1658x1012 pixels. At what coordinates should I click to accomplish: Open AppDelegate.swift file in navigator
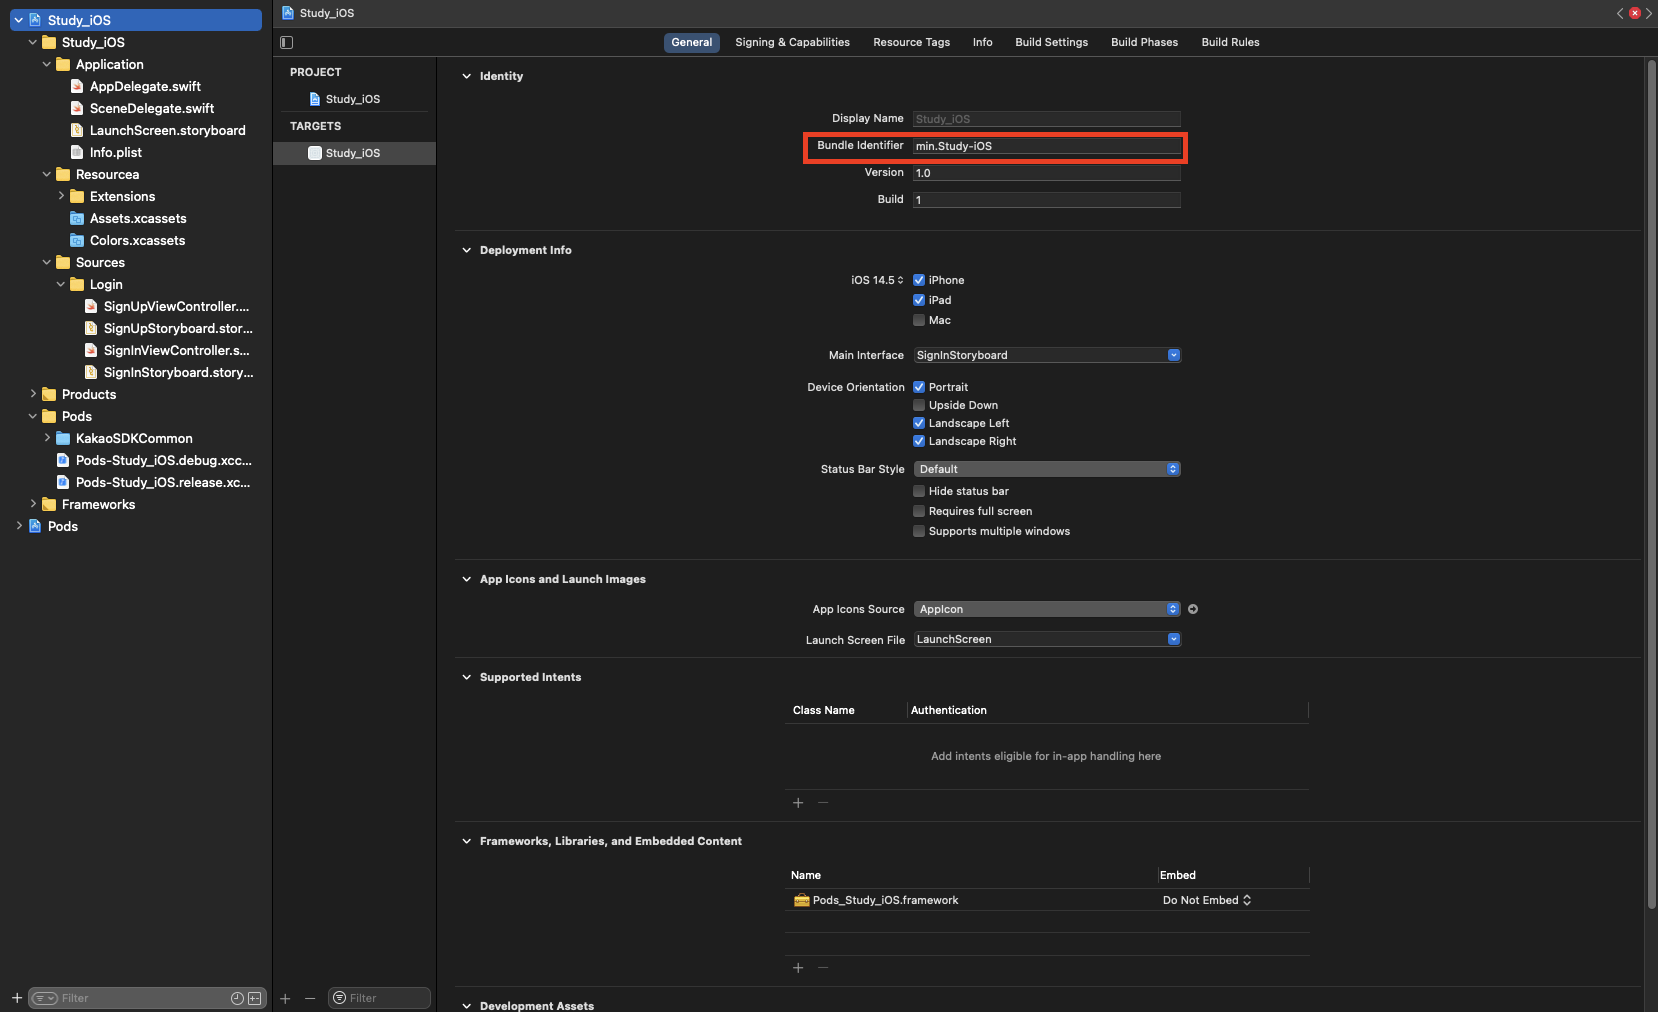tap(145, 86)
